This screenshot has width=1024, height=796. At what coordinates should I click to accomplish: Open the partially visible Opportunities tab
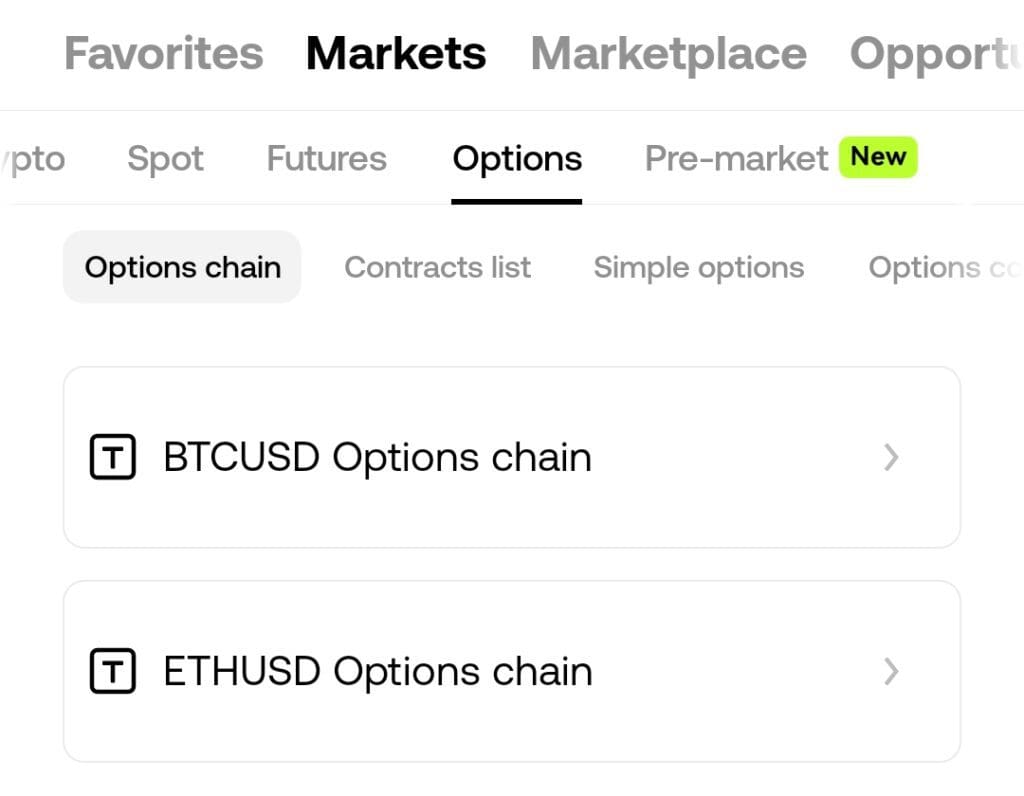[935, 53]
